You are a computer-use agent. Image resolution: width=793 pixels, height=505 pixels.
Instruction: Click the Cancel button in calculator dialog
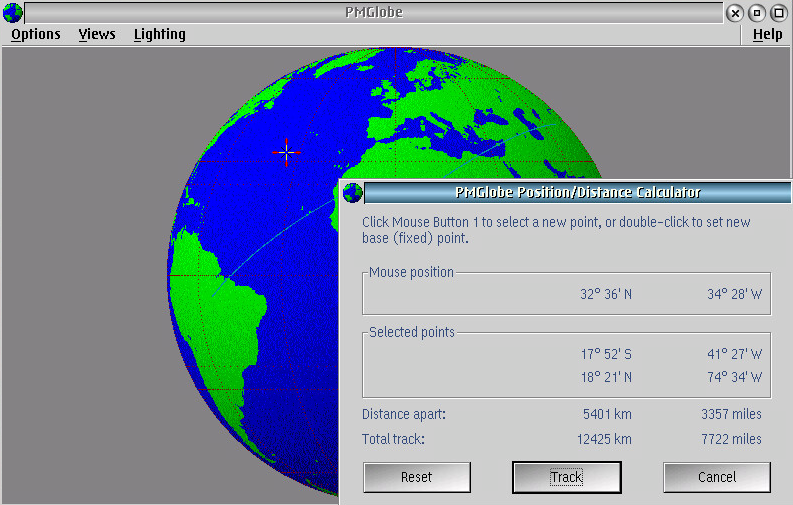tap(717, 477)
